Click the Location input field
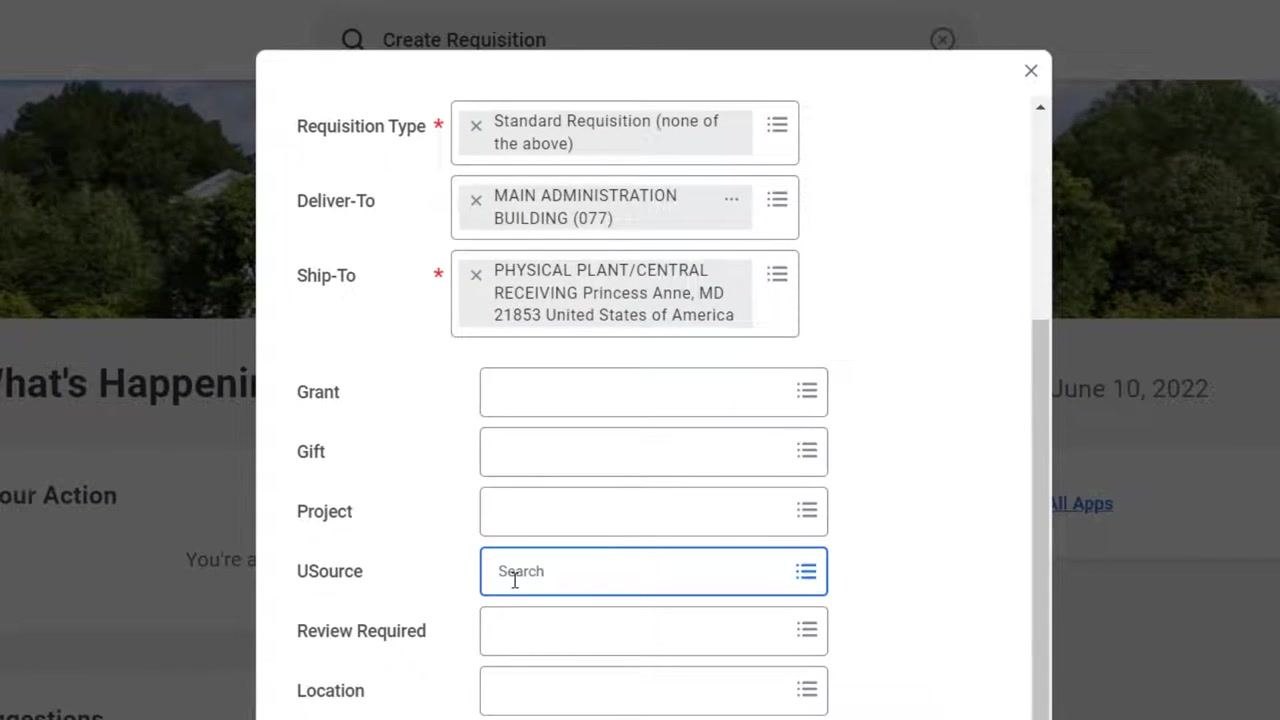Image resolution: width=1280 pixels, height=720 pixels. 654,691
